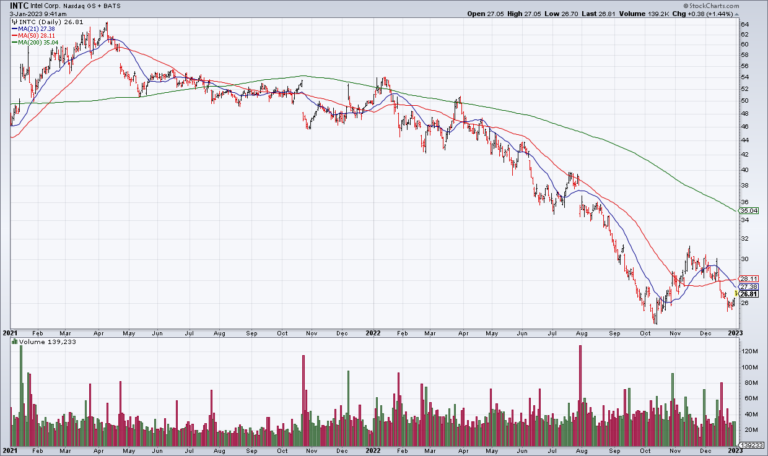768x456 pixels.
Task: Click the 2022 year label under the volume panel
Action: 373,451
